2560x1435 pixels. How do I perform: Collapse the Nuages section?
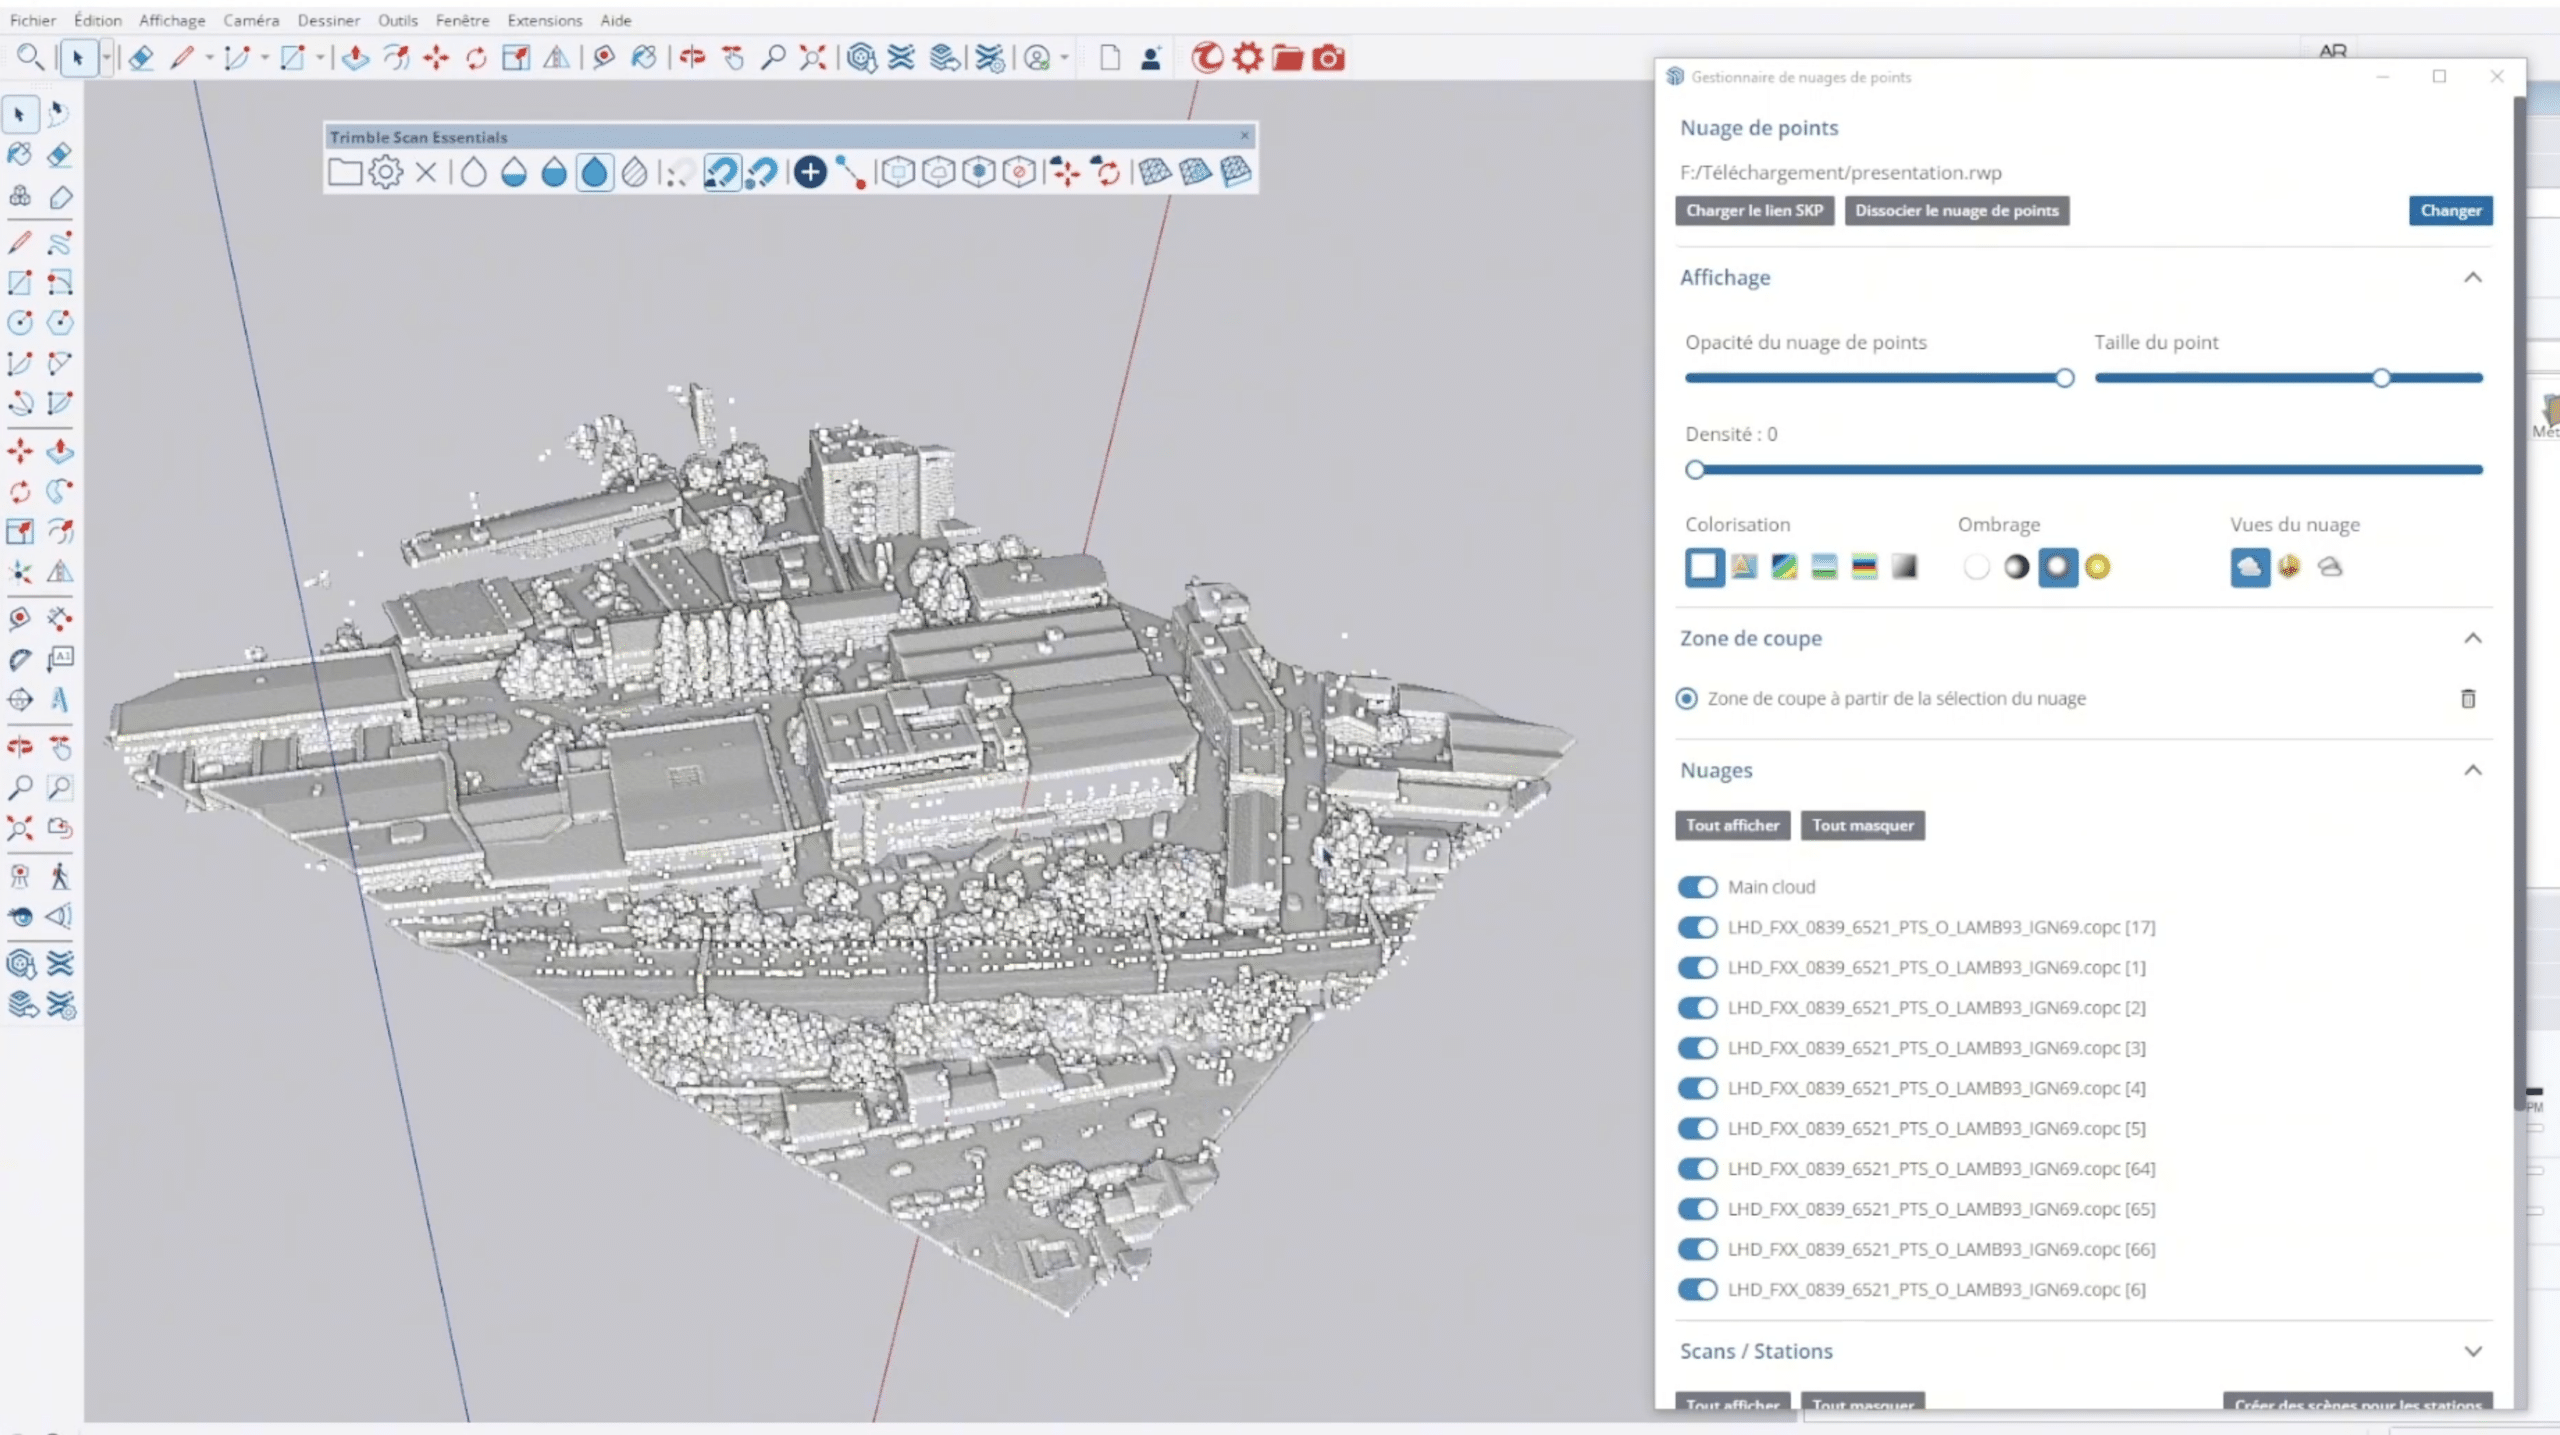2472,770
